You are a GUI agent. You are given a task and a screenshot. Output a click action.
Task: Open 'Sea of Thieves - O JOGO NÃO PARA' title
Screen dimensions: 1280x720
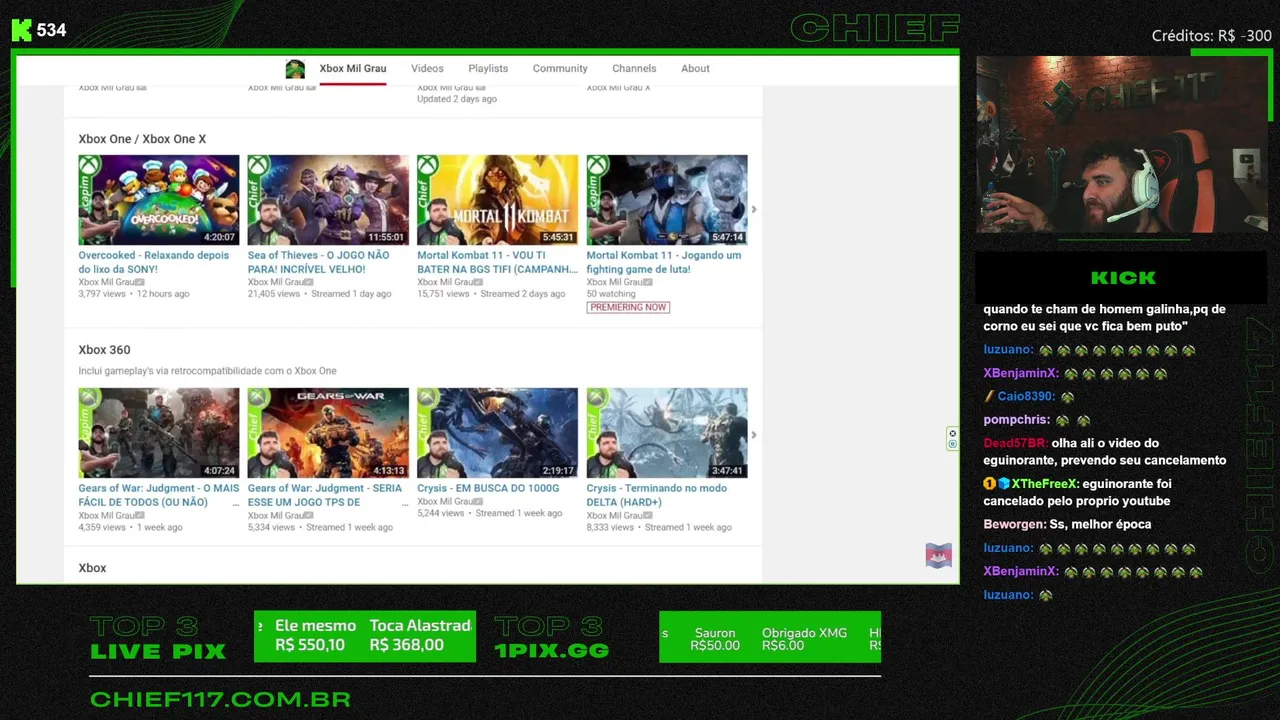pyautogui.click(x=319, y=262)
